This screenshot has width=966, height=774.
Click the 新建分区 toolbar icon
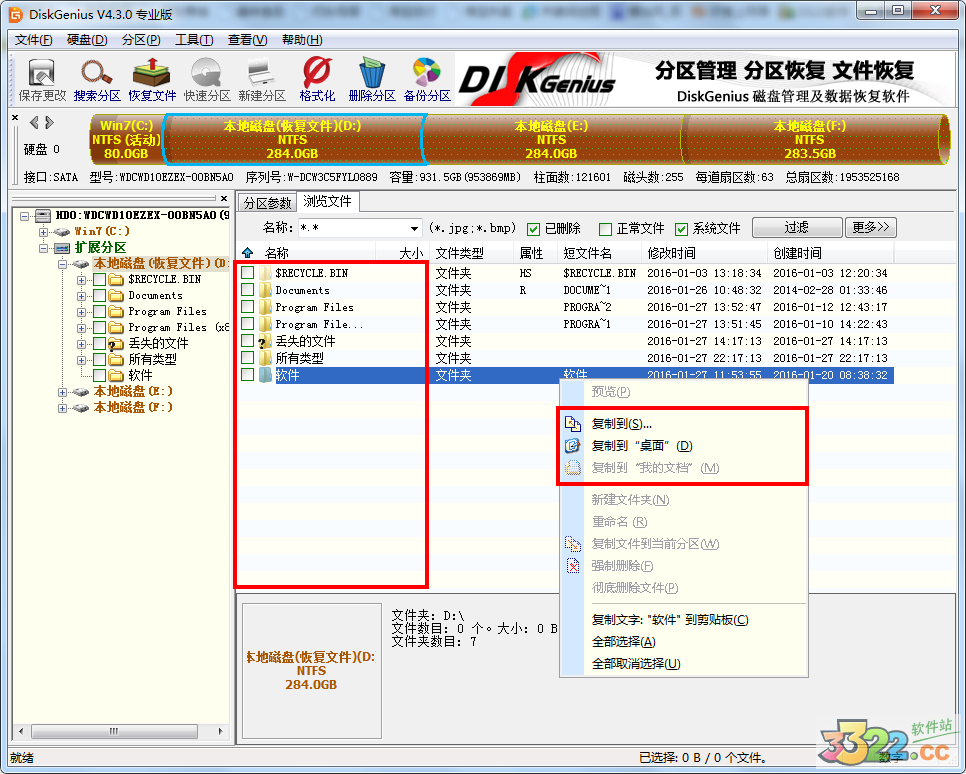(262, 79)
